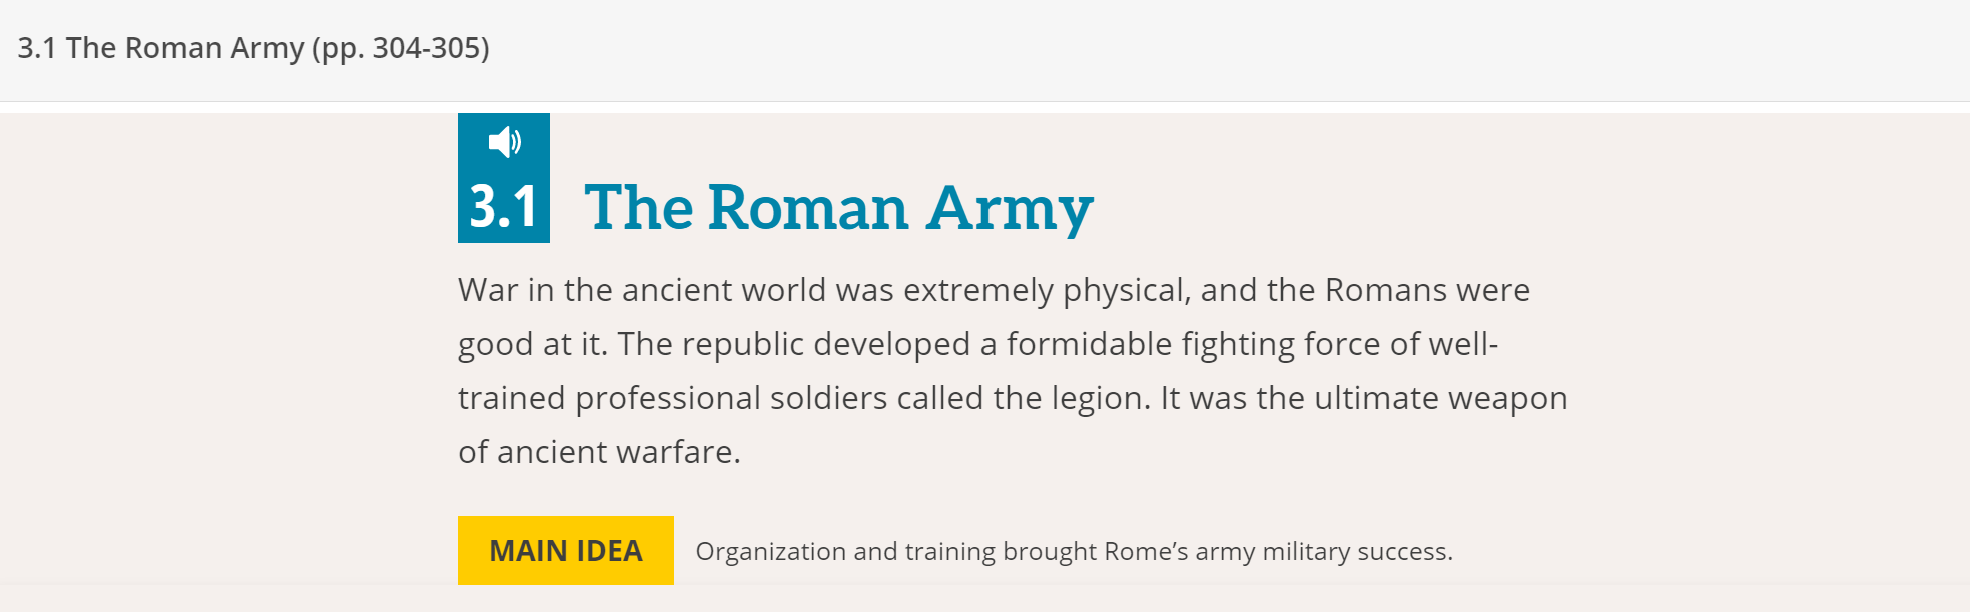1970x612 pixels.
Task: Play the section audio speaker icon
Action: pyautogui.click(x=504, y=142)
